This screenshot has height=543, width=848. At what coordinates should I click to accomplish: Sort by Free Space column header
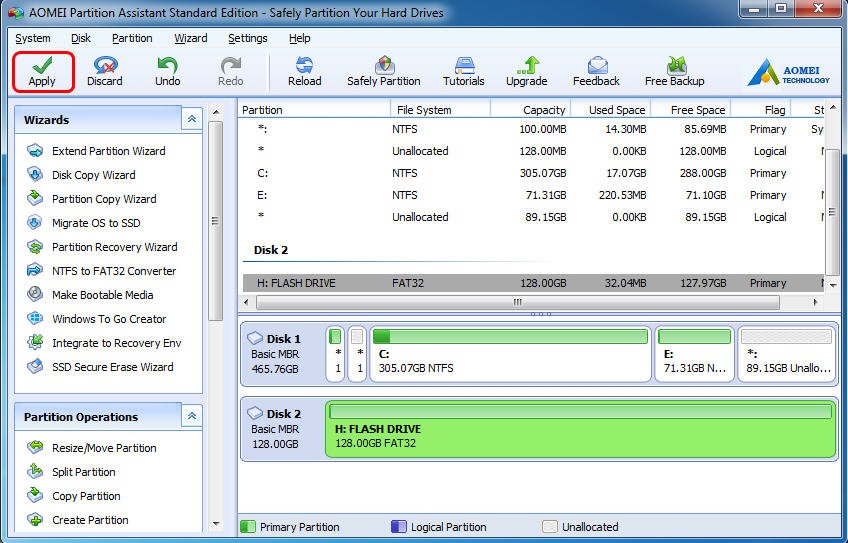691,110
